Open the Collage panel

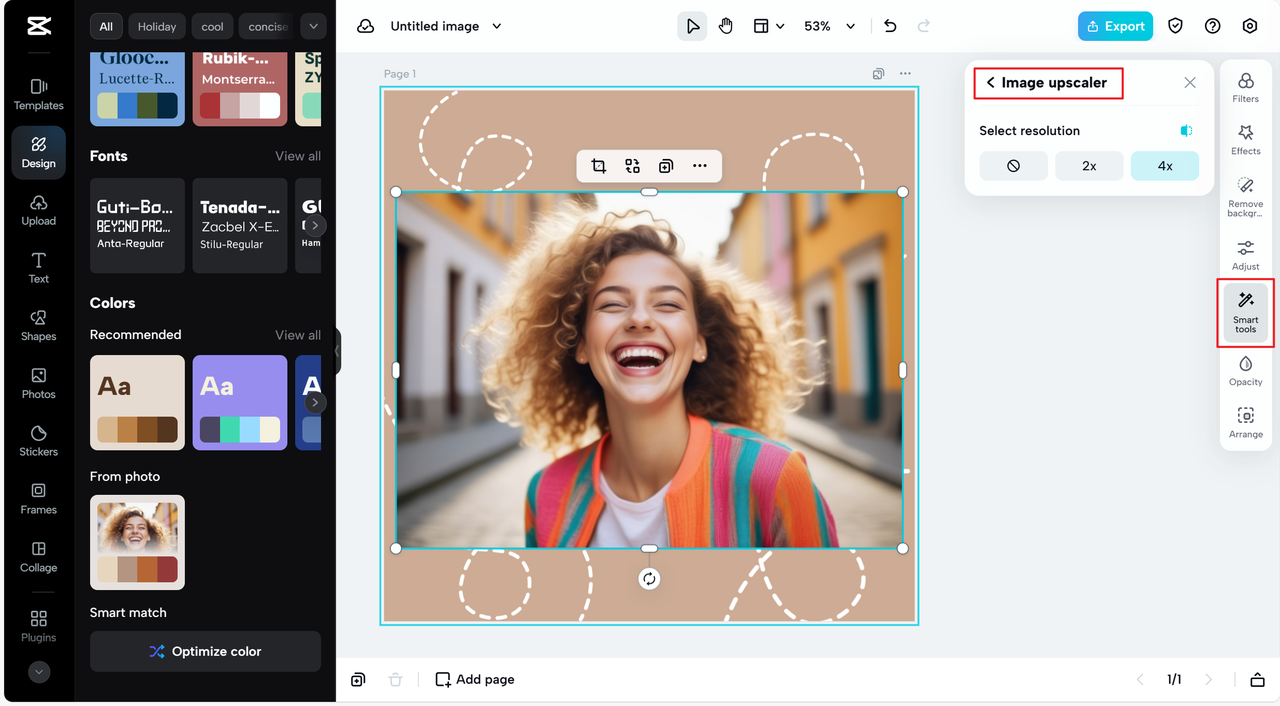click(39, 556)
